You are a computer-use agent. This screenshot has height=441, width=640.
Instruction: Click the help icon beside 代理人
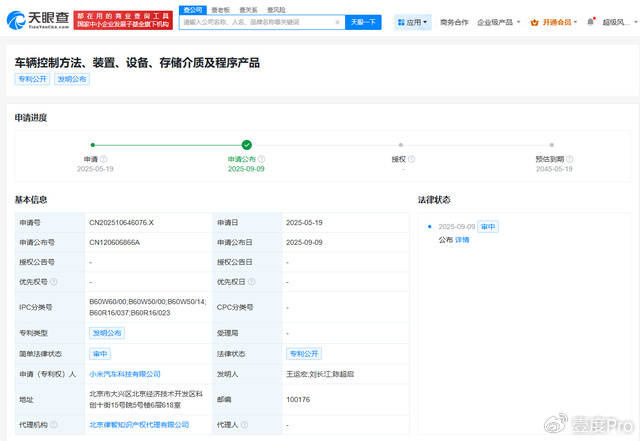point(244,425)
